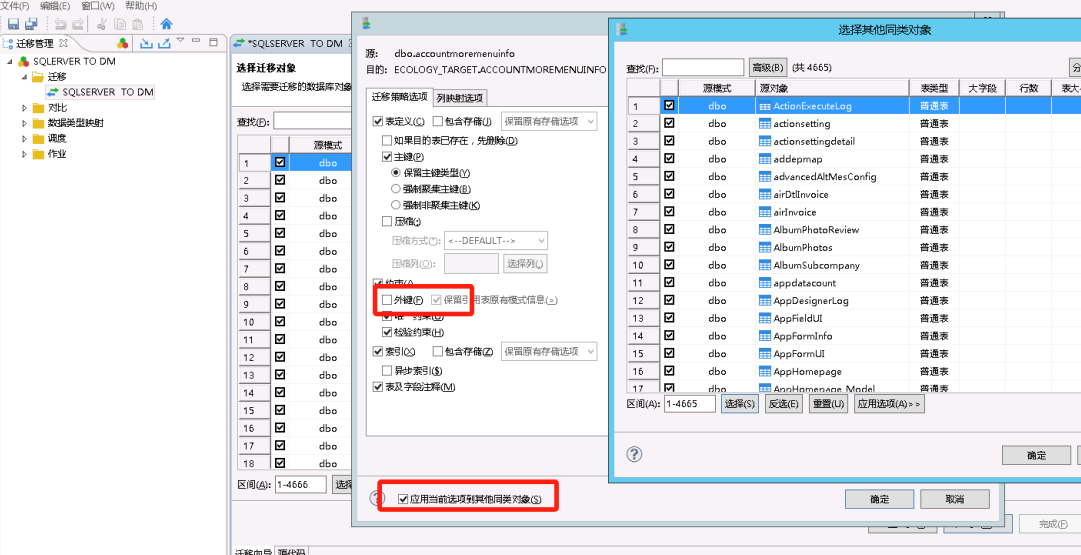Click the 调度 folder icon in the tree
1081x555 pixels.
pyautogui.click(x=38, y=139)
